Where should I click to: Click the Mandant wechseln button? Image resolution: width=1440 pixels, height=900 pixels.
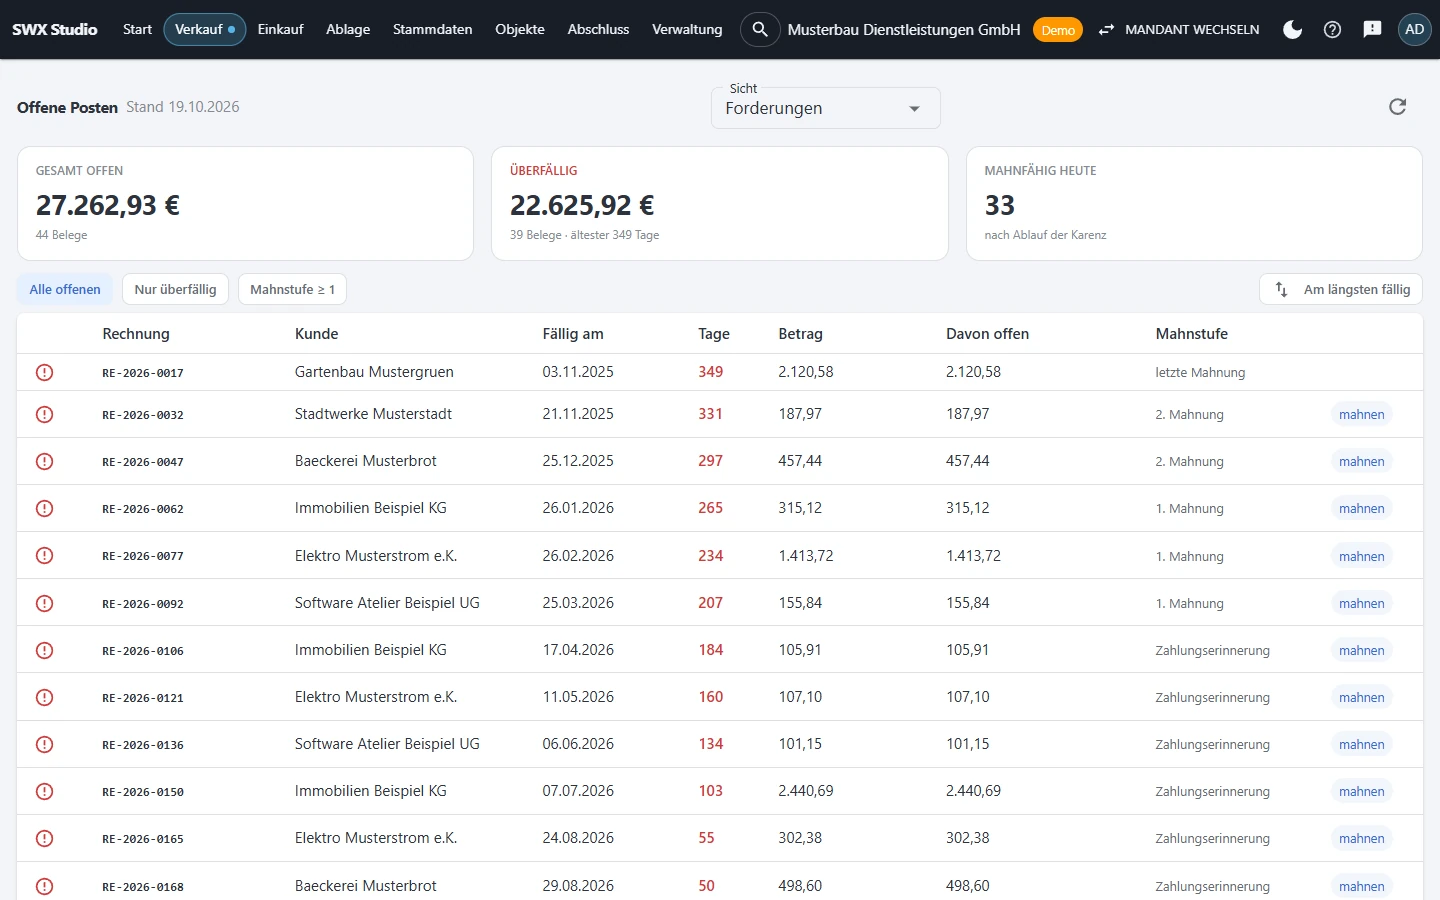click(1178, 30)
